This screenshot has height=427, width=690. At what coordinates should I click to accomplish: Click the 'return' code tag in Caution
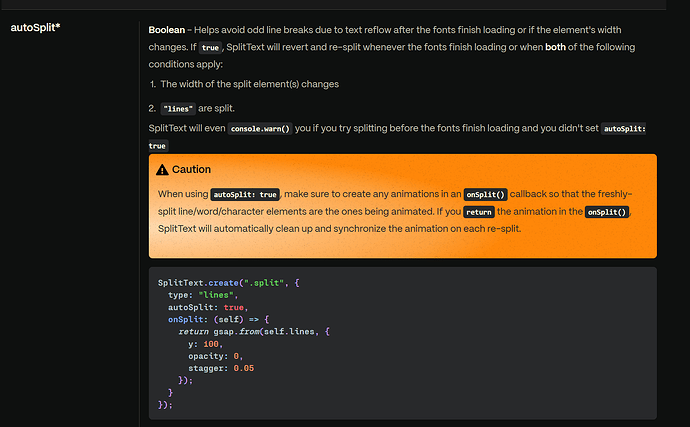pyautogui.click(x=479, y=212)
